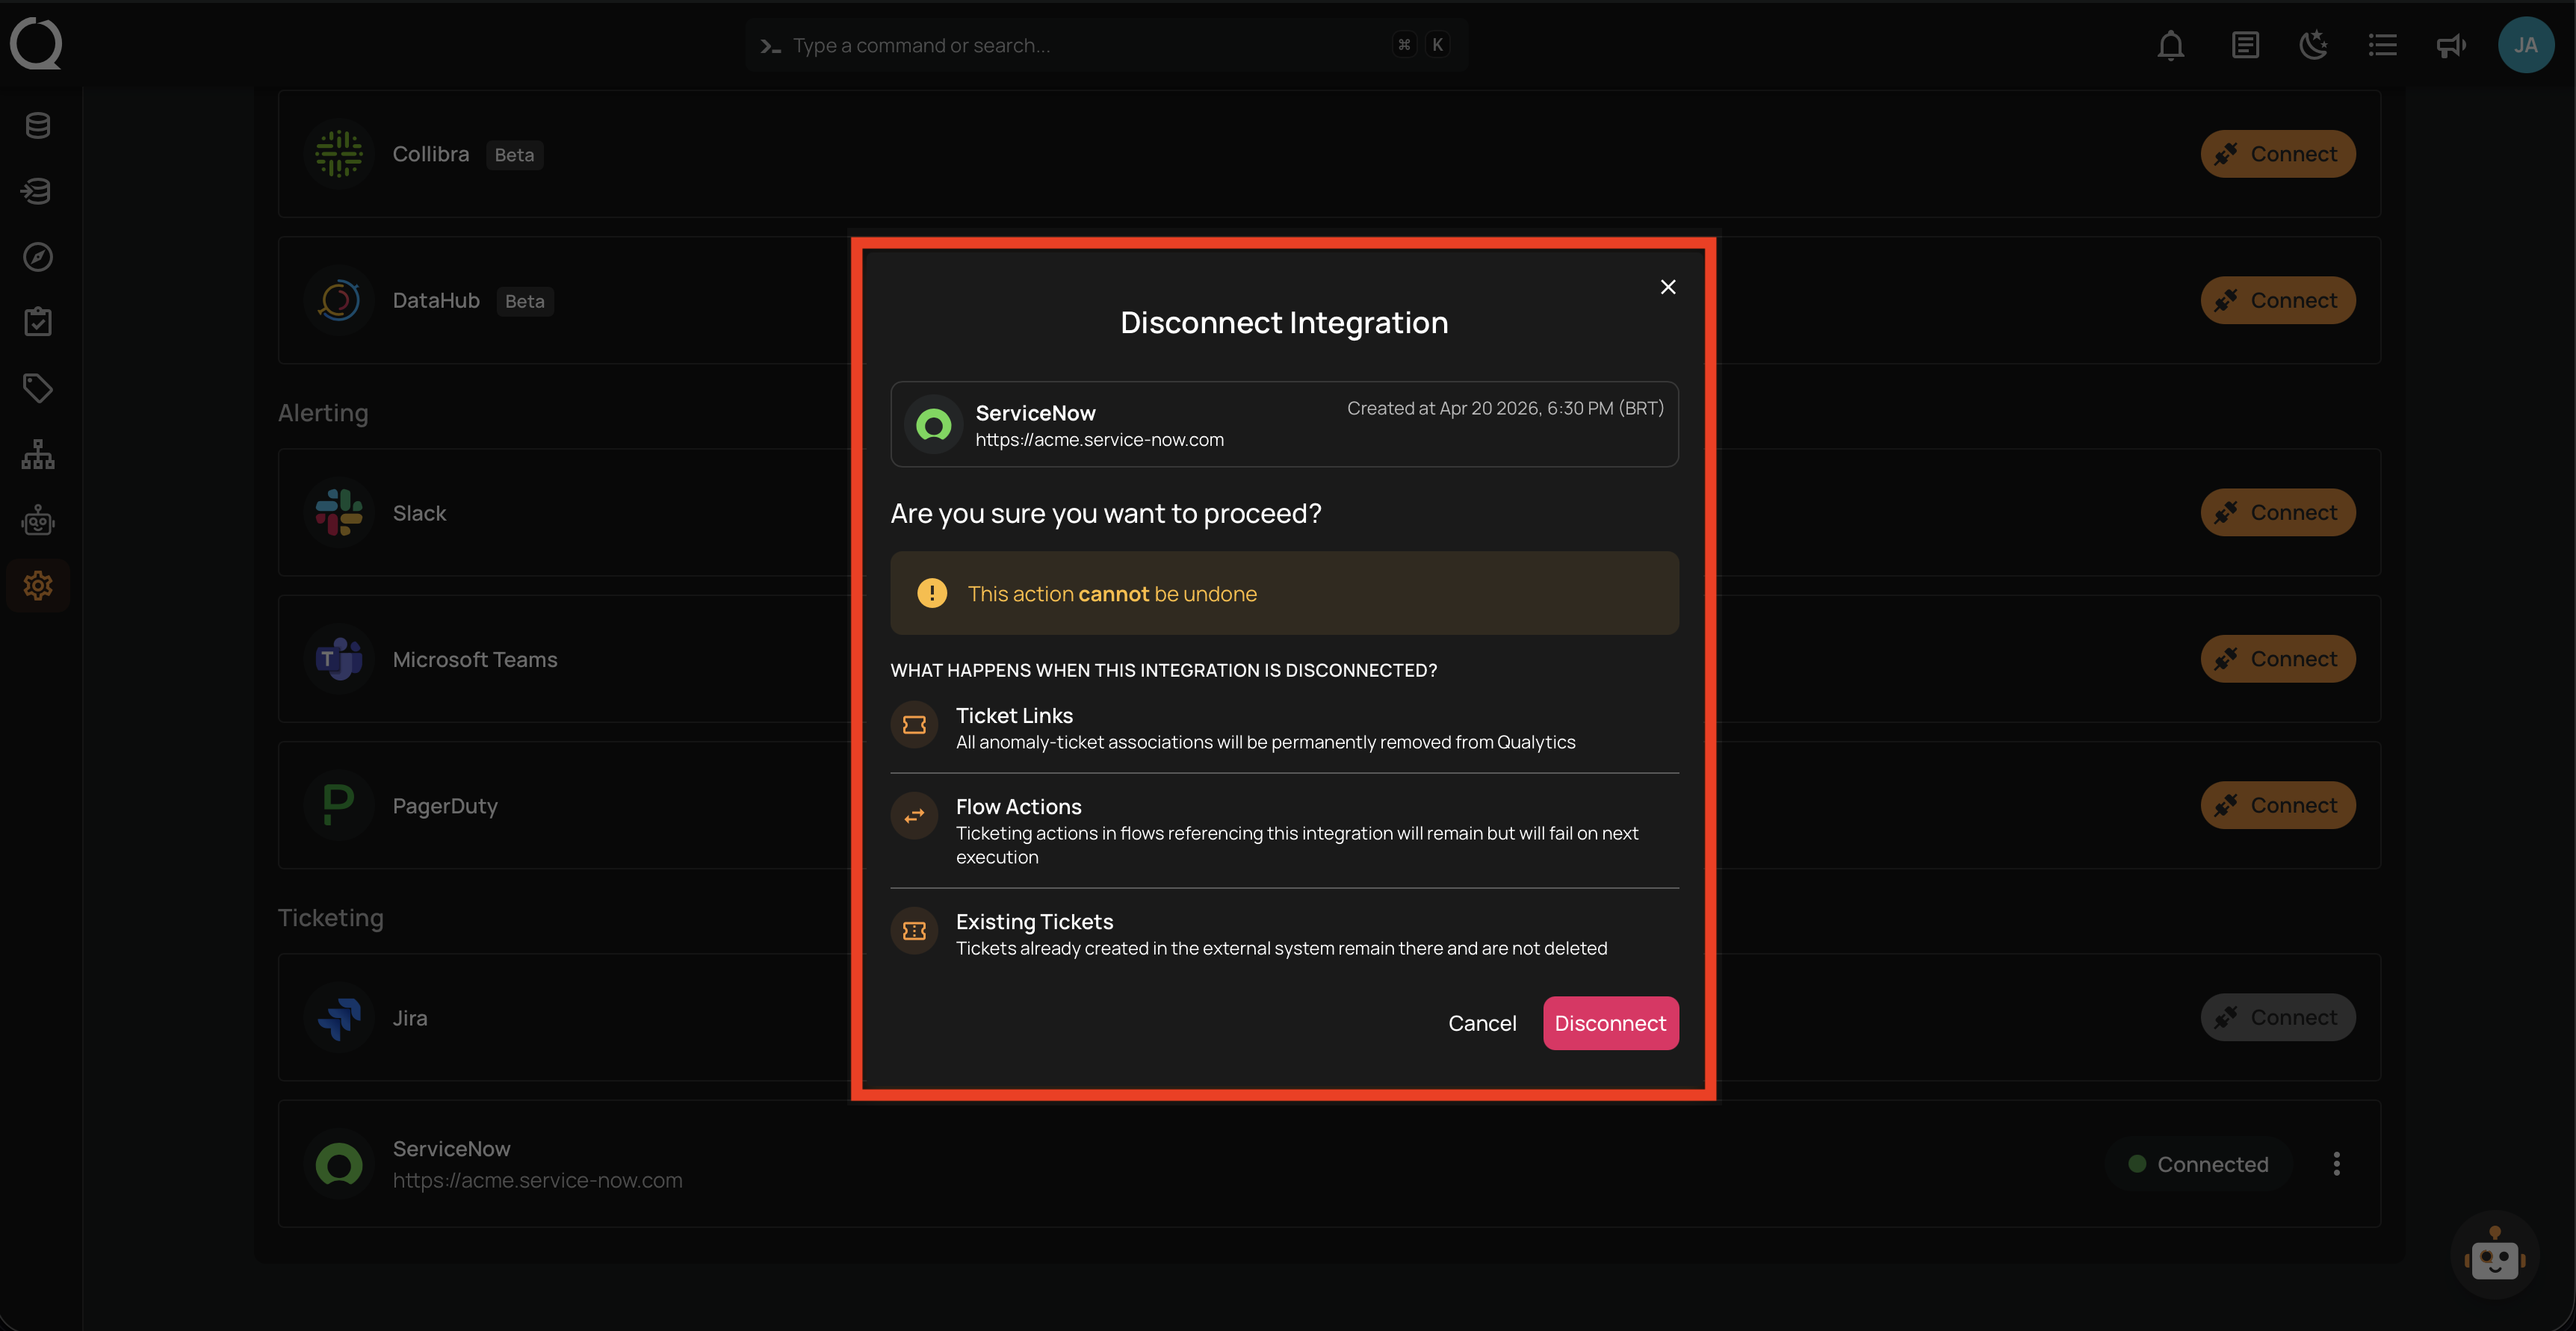Click the Qualytics logo in the sidebar
This screenshot has height=1331, width=2576.
coord(36,44)
